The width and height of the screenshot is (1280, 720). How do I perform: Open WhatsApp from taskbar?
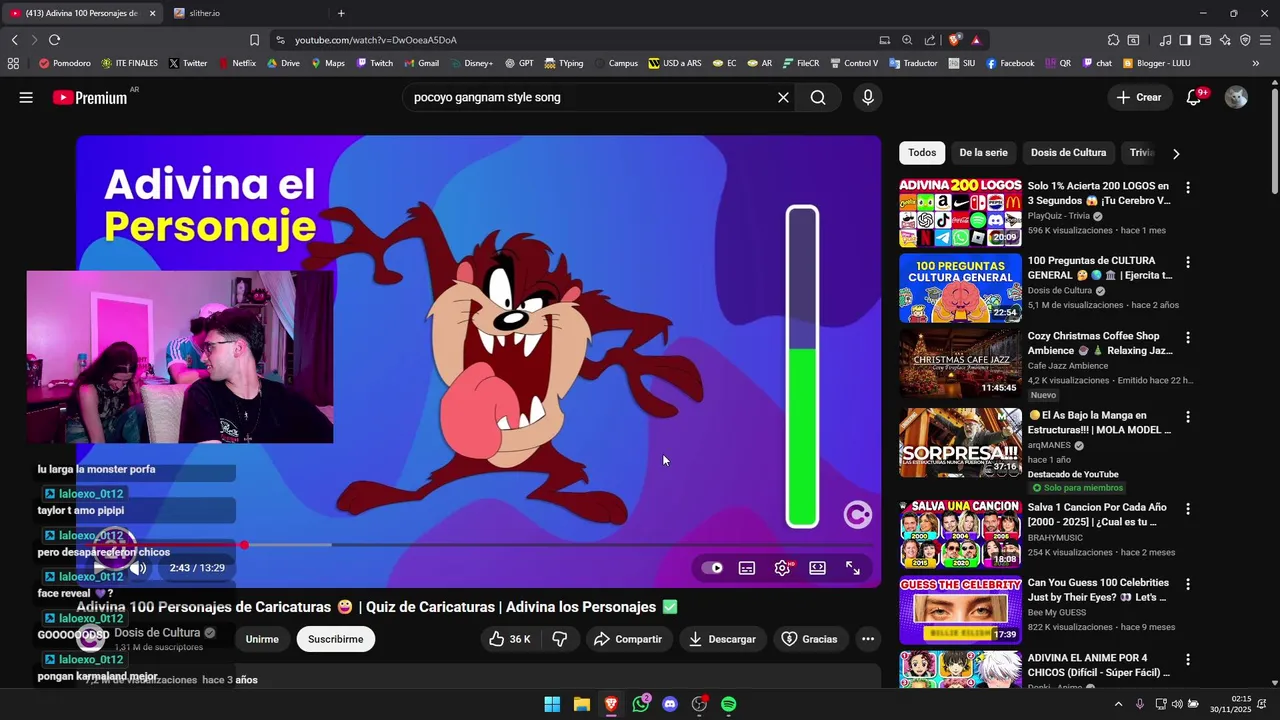click(641, 704)
